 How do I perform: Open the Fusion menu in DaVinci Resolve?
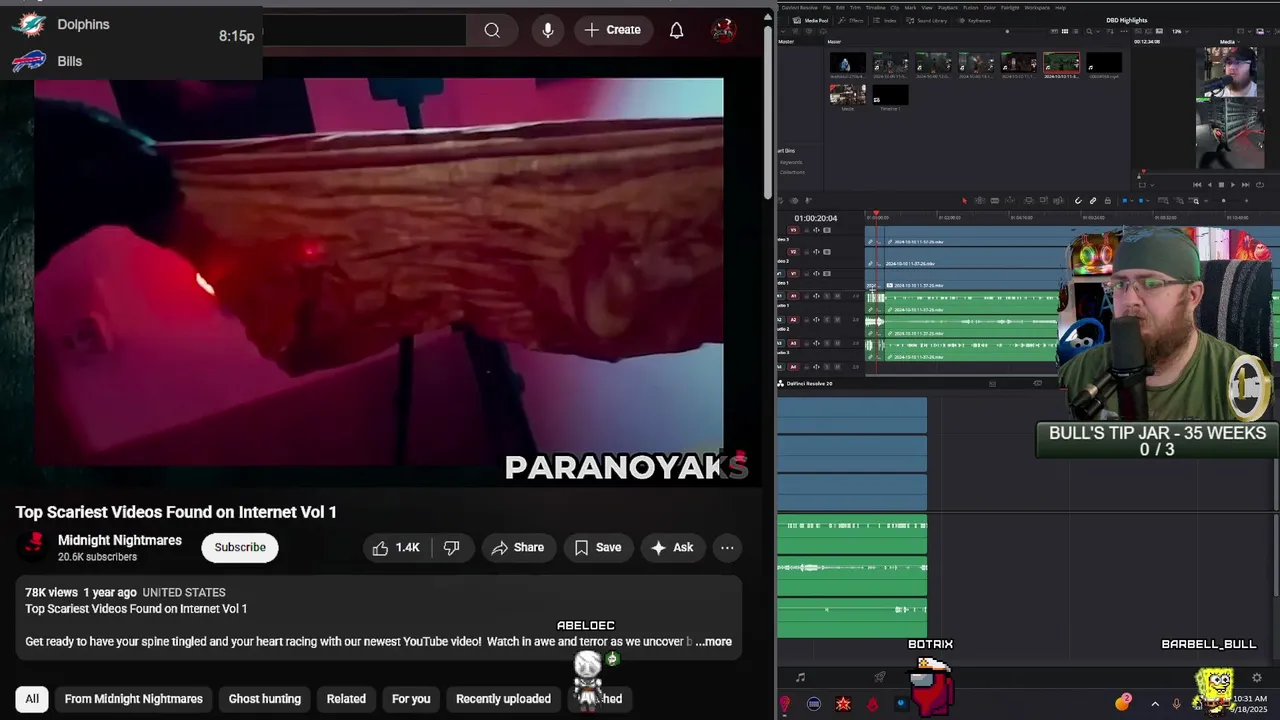970,7
